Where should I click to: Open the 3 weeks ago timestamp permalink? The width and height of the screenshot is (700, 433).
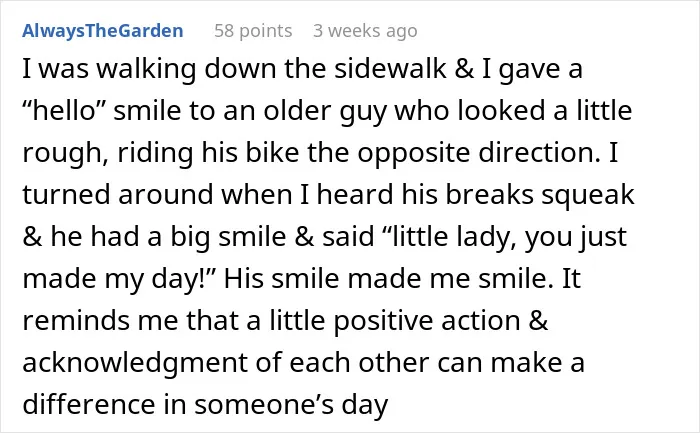coord(365,31)
